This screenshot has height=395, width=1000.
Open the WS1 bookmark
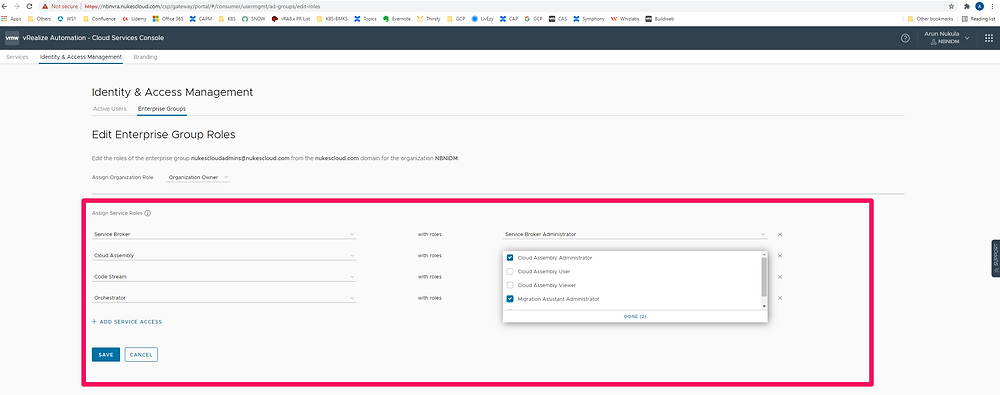pos(67,19)
